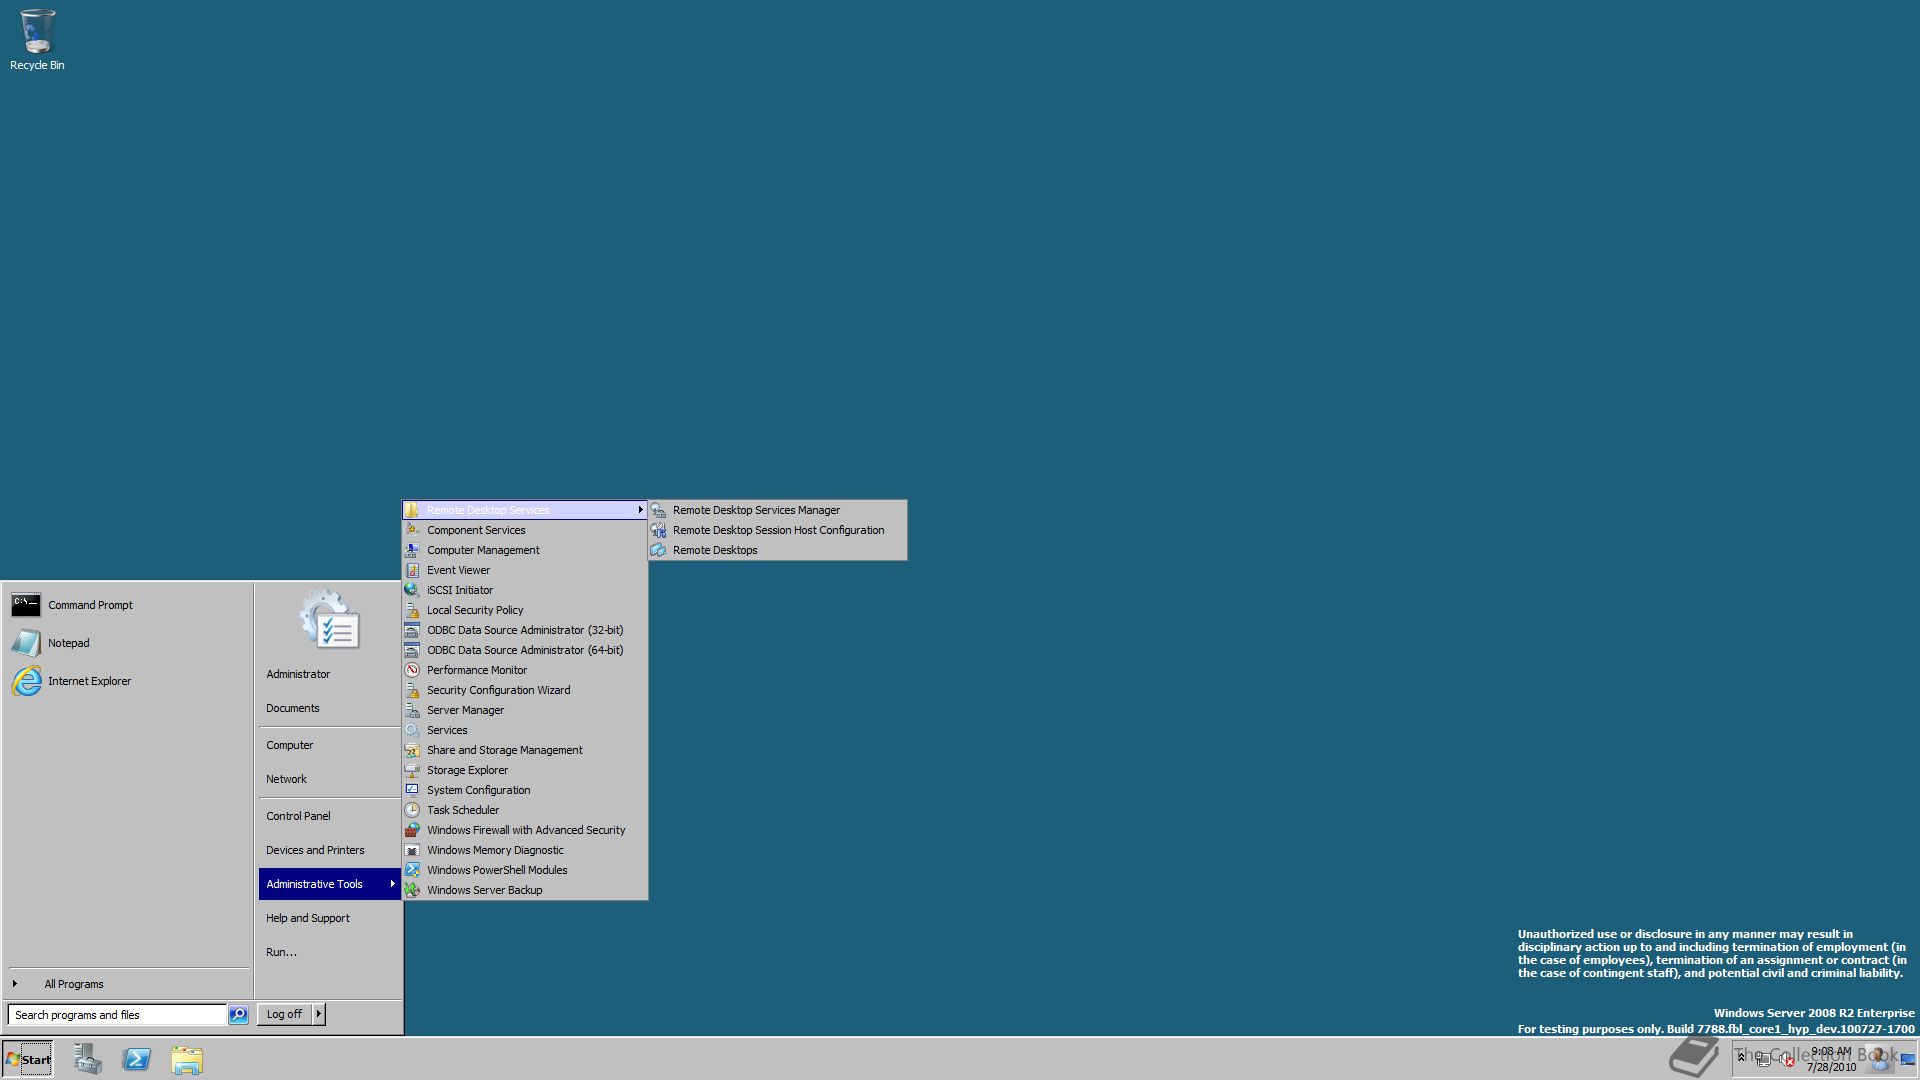
Task: Open Documents from the Start menu
Action: click(293, 708)
